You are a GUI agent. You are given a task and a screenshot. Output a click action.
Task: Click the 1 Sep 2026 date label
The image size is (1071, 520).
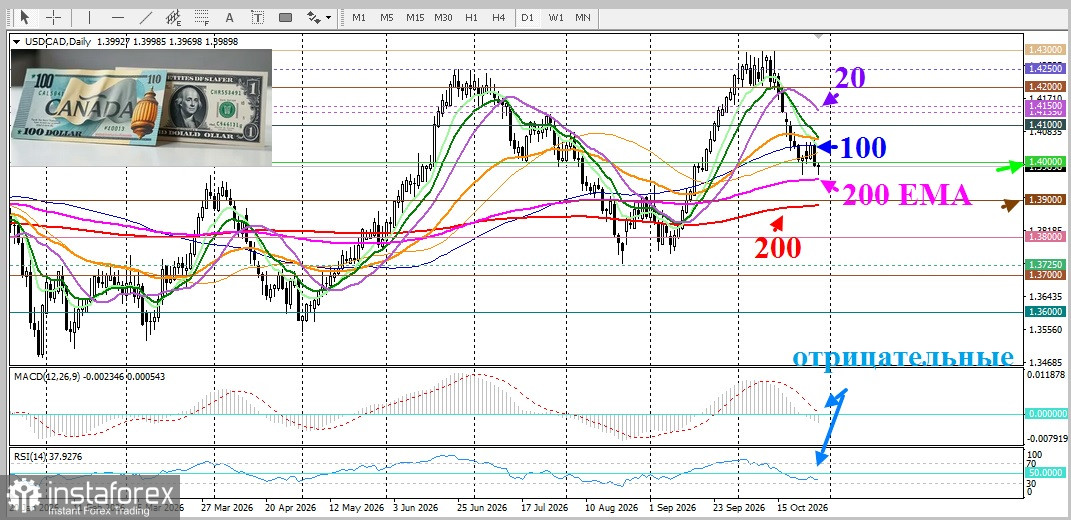[673, 509]
